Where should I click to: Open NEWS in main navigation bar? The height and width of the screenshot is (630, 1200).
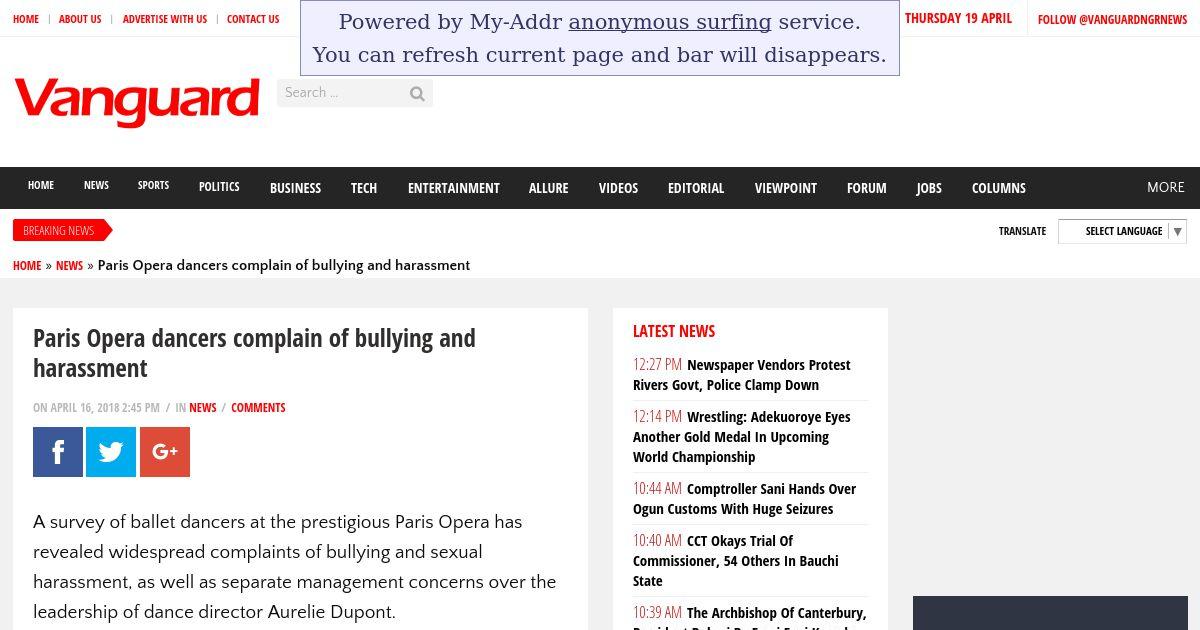[x=96, y=185]
